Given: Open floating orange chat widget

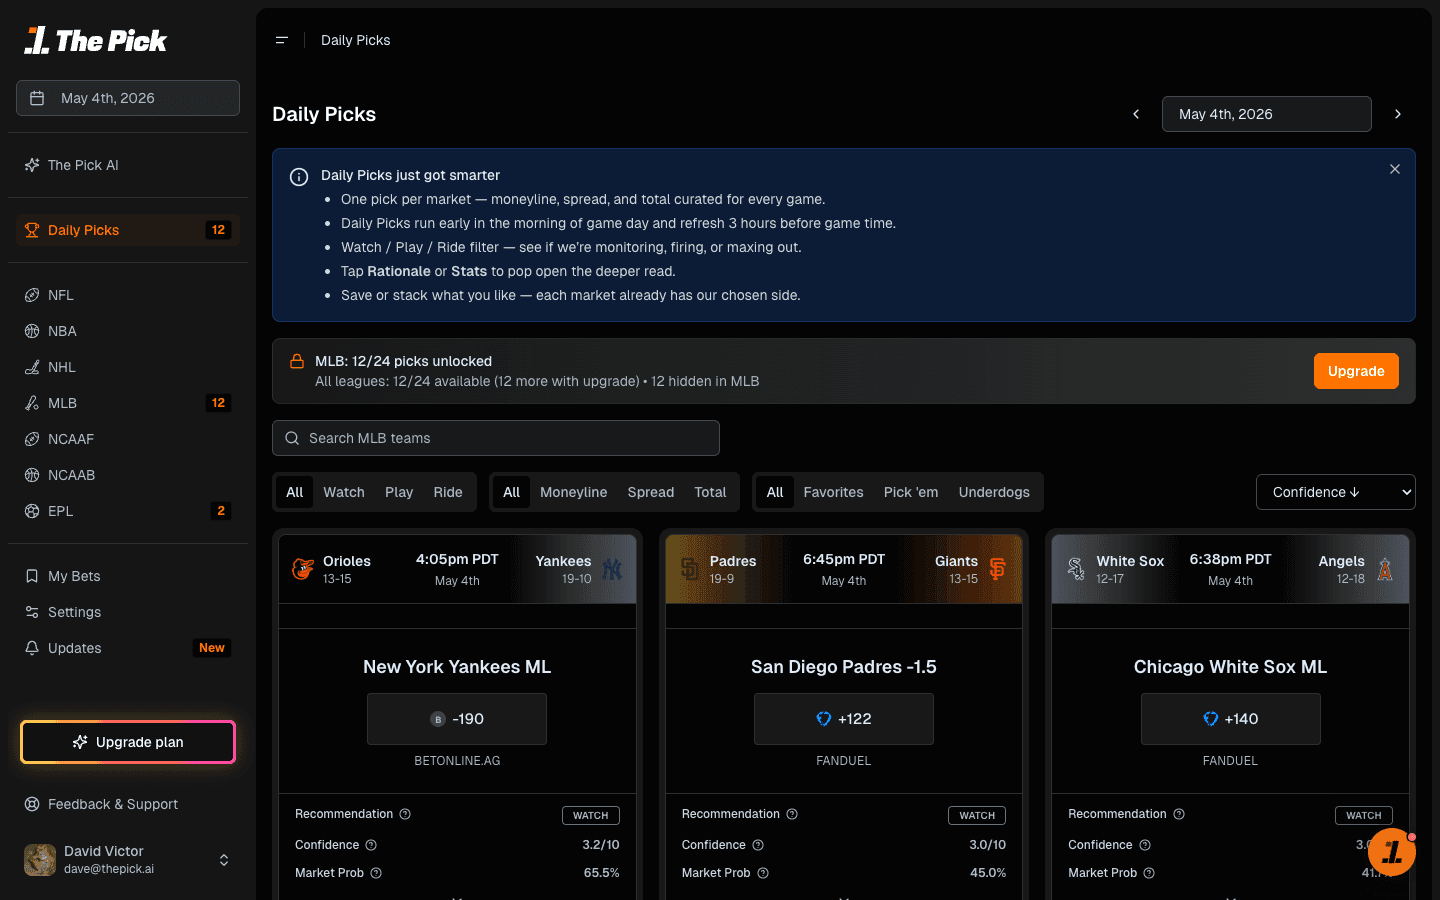Looking at the screenshot, I should (1392, 852).
